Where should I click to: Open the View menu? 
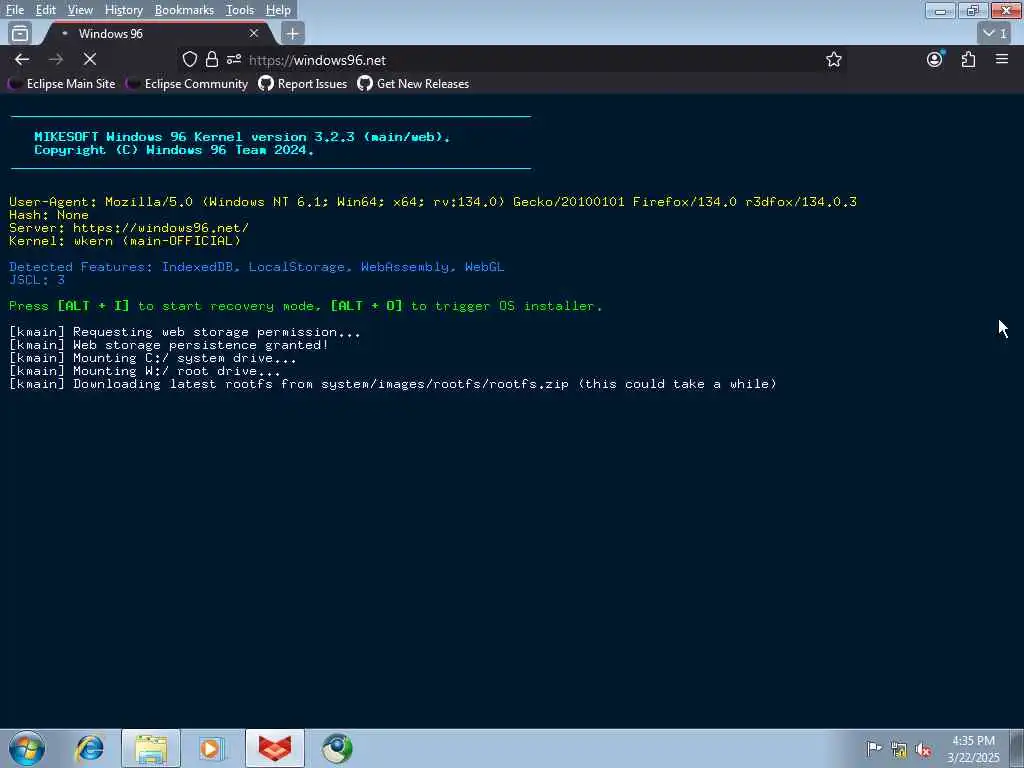pos(80,10)
